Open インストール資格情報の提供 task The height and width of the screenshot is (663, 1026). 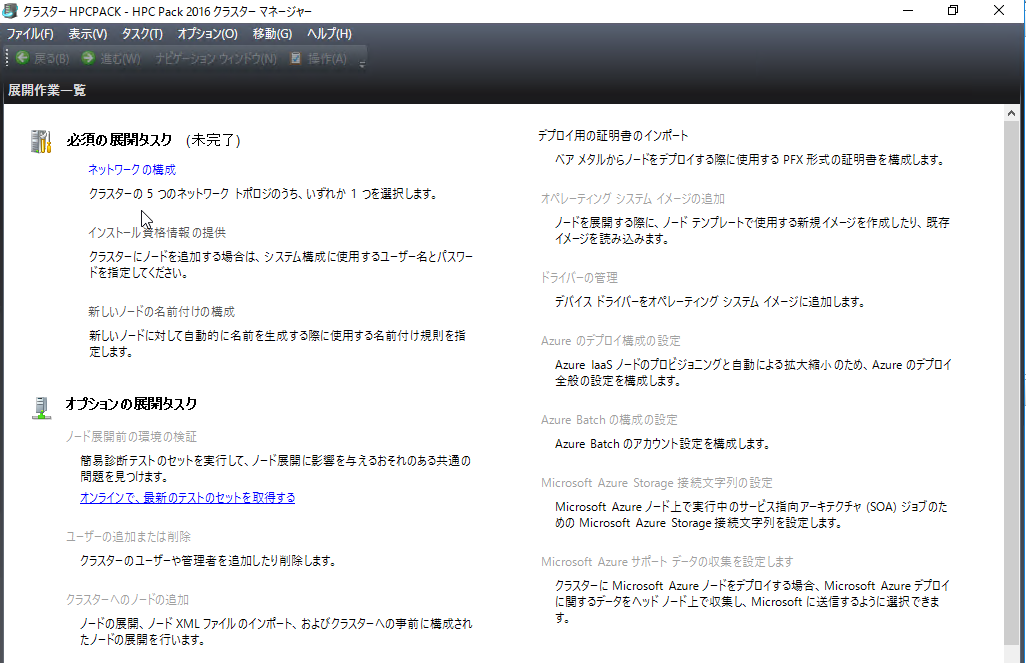pos(157,232)
